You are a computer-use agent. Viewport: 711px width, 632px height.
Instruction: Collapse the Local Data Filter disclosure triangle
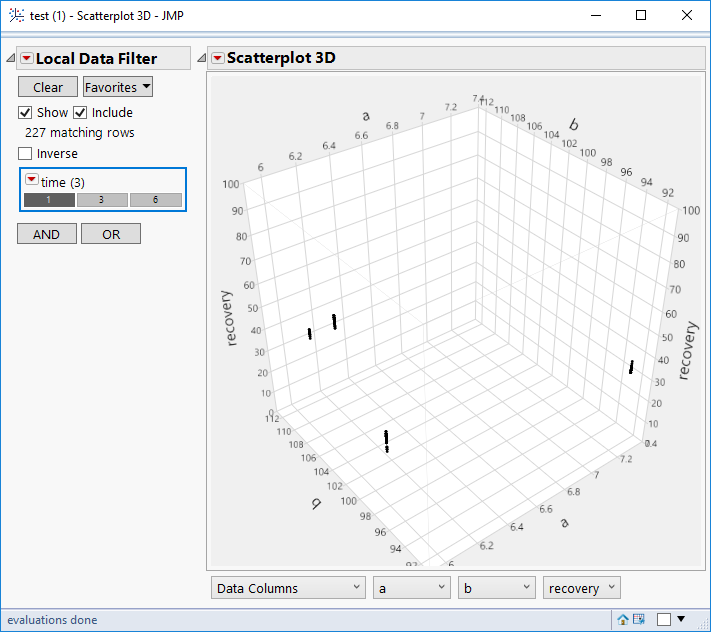pyautogui.click(x=8, y=58)
